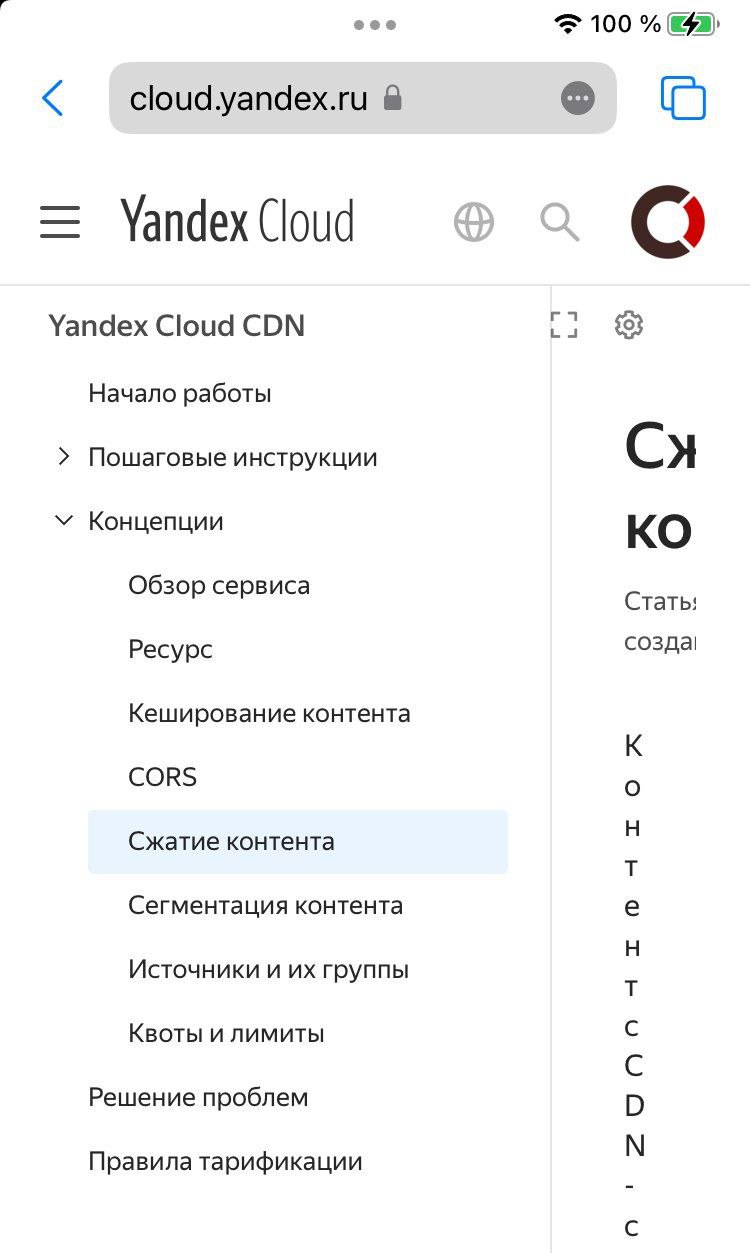Toggle full-screen reading mode icon
Image resolution: width=750 pixels, height=1253 pixels.
click(564, 324)
